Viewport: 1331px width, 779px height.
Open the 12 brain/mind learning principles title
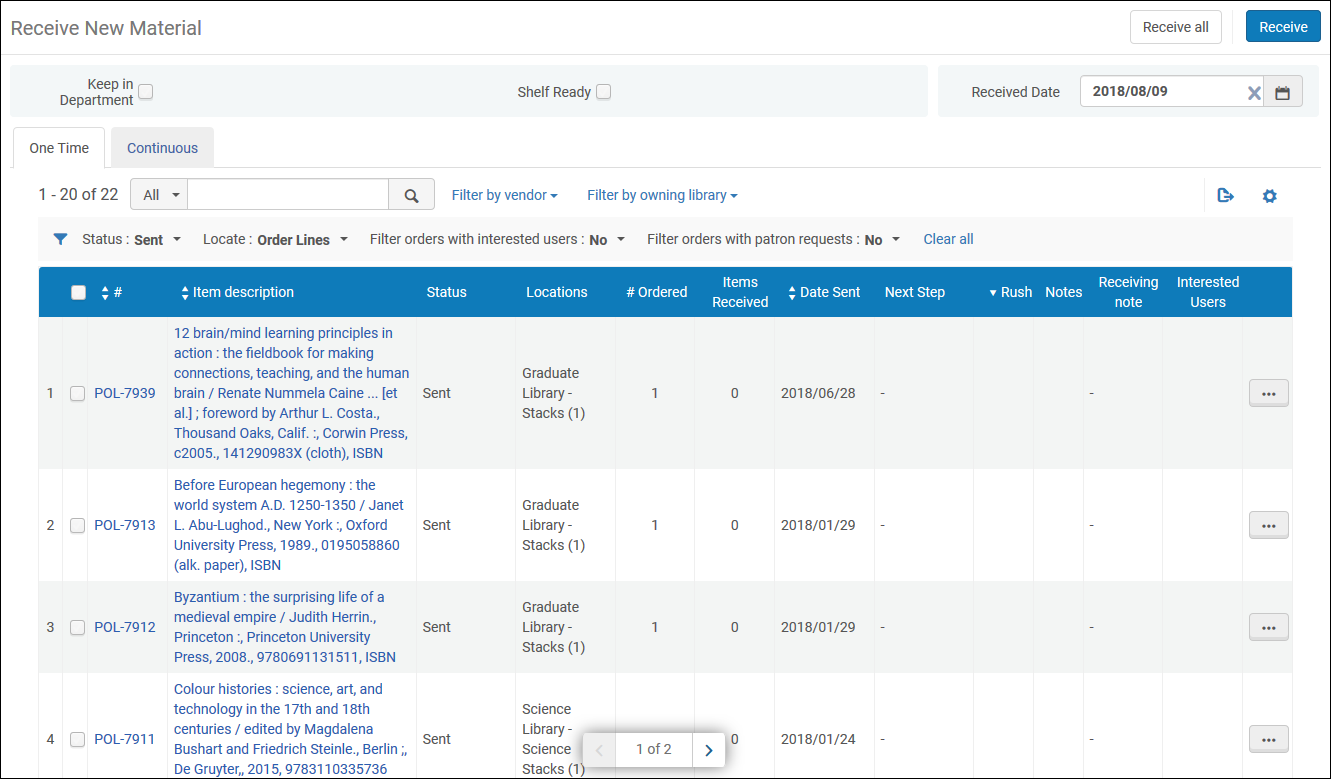291,393
